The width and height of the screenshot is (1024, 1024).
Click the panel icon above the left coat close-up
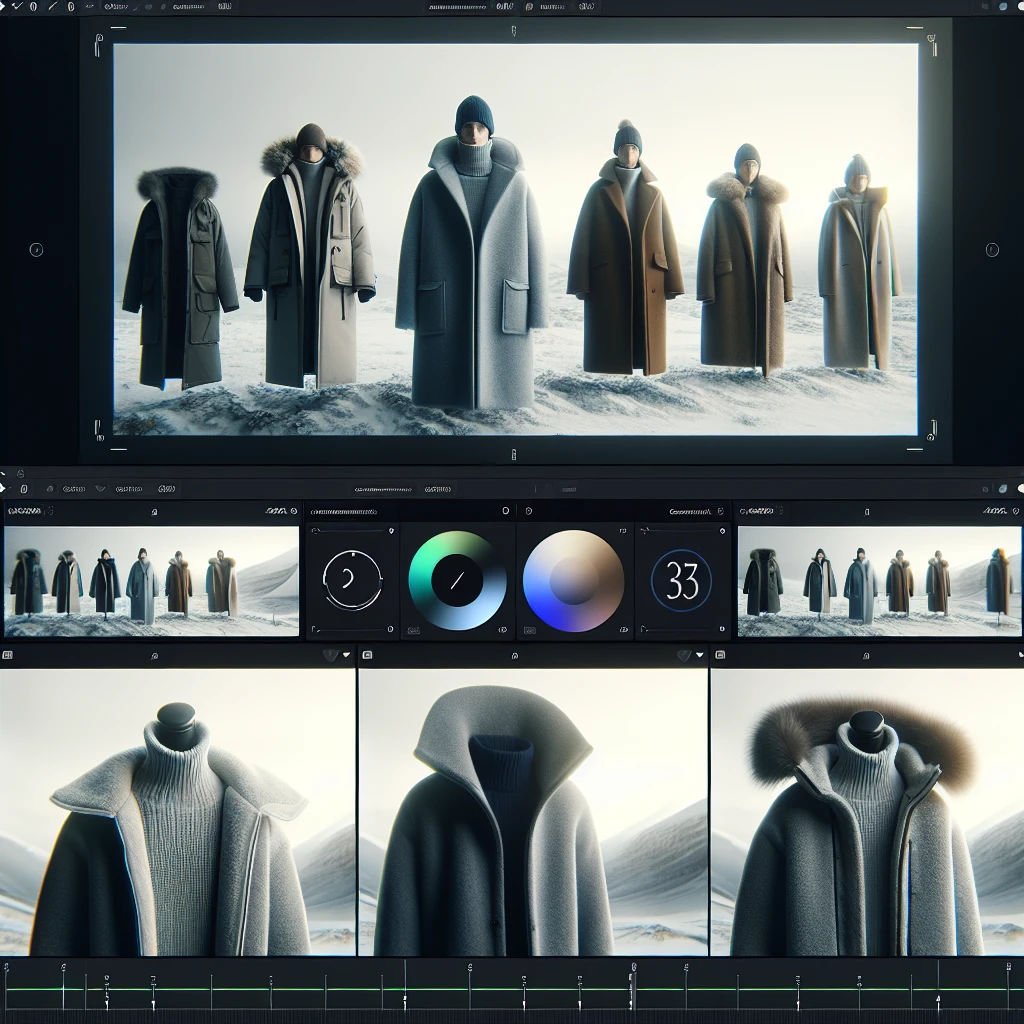(7, 655)
